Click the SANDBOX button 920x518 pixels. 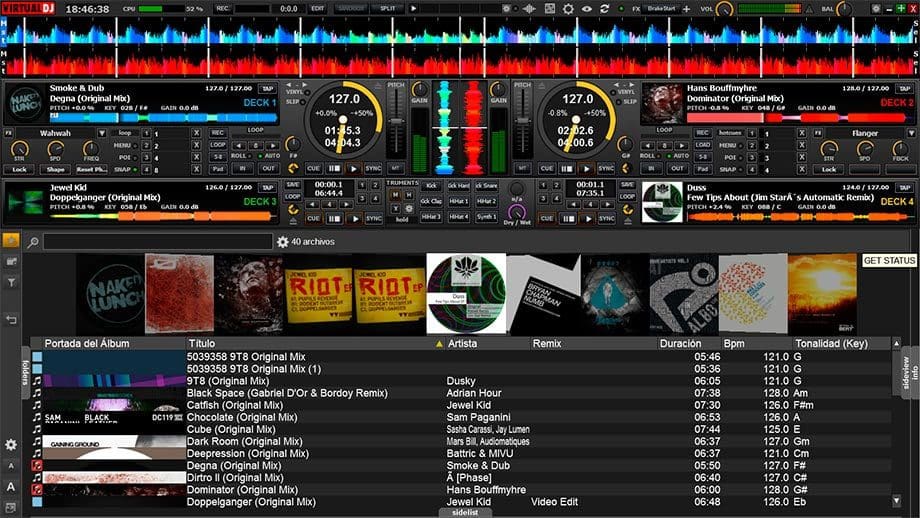point(351,9)
